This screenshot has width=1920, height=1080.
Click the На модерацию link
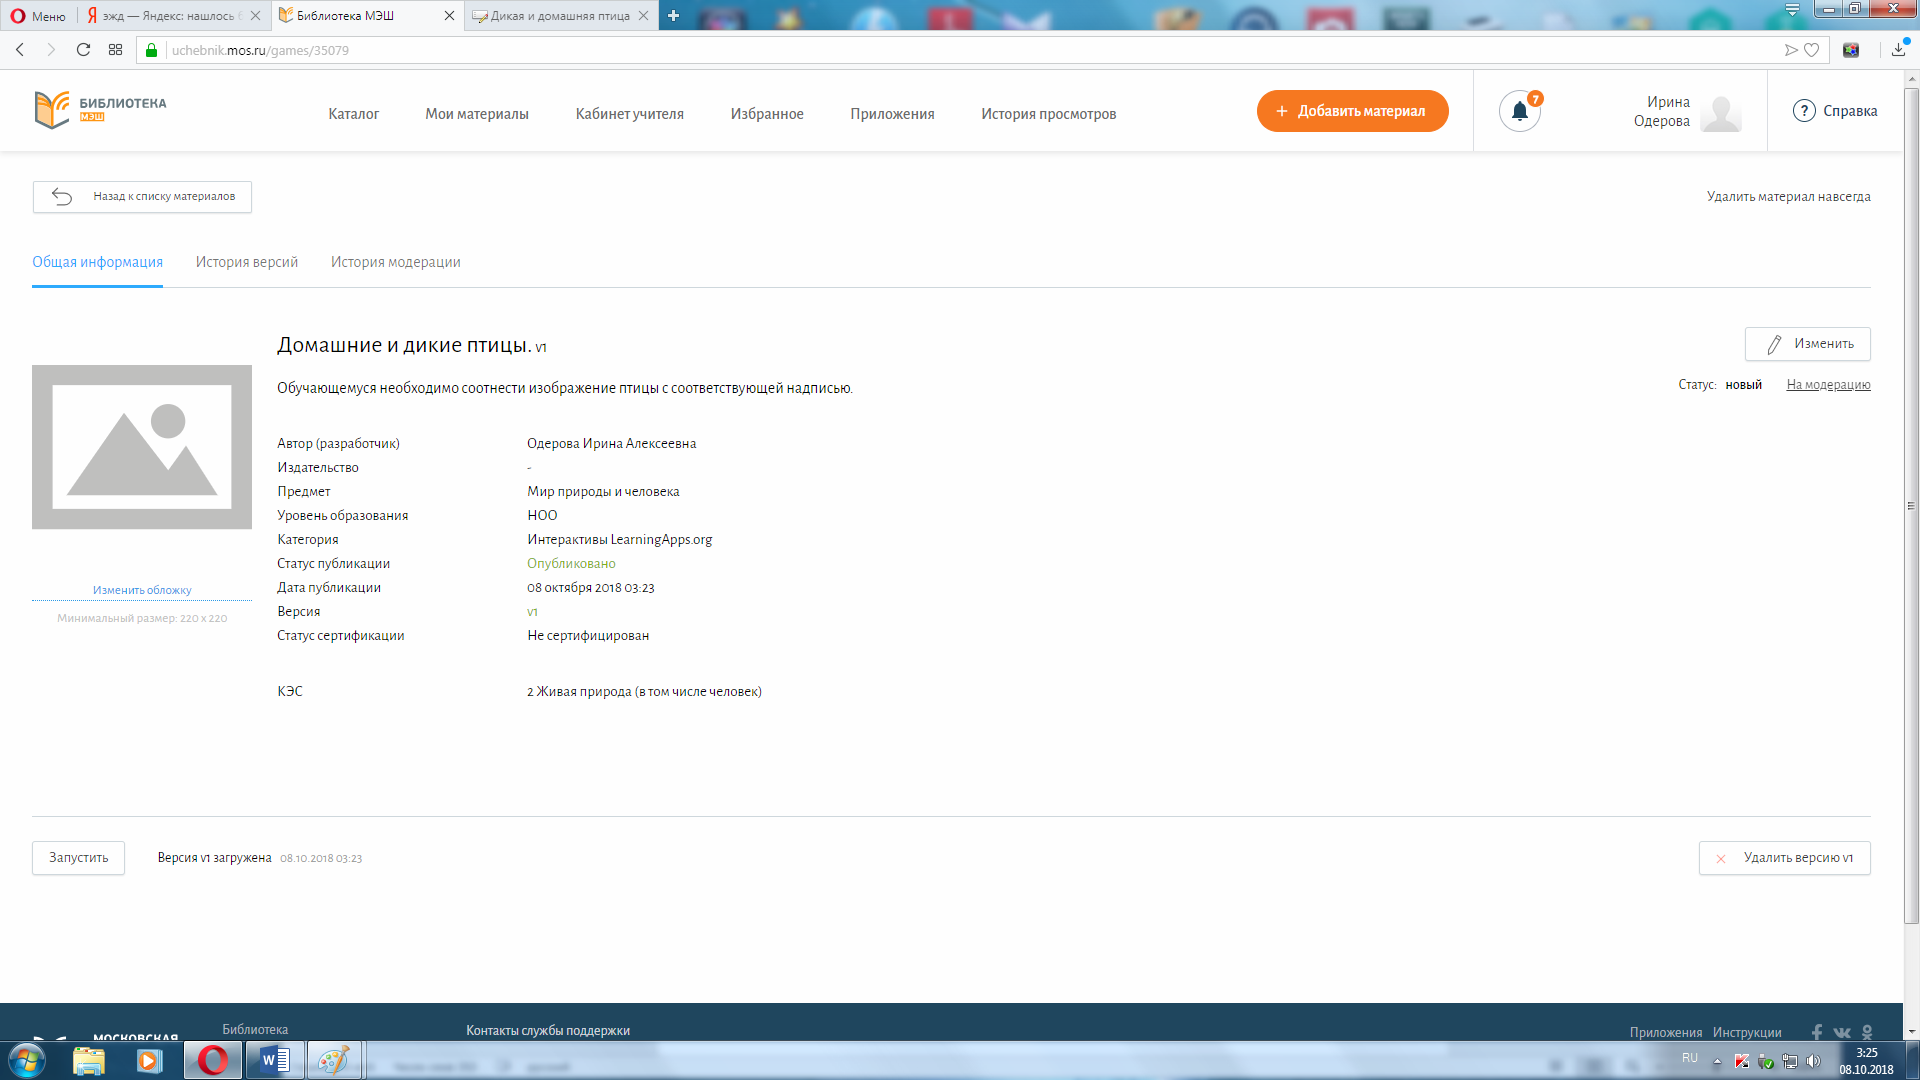(1828, 385)
